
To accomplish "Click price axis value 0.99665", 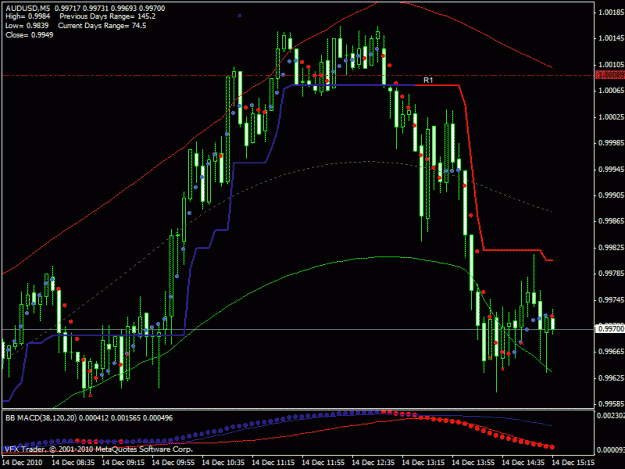I will pyautogui.click(x=611, y=351).
